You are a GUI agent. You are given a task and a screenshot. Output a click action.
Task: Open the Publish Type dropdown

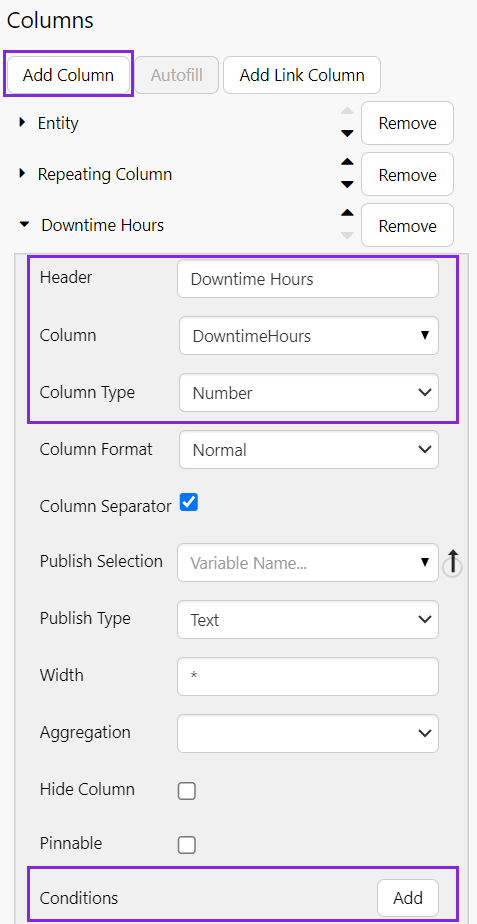click(x=308, y=619)
